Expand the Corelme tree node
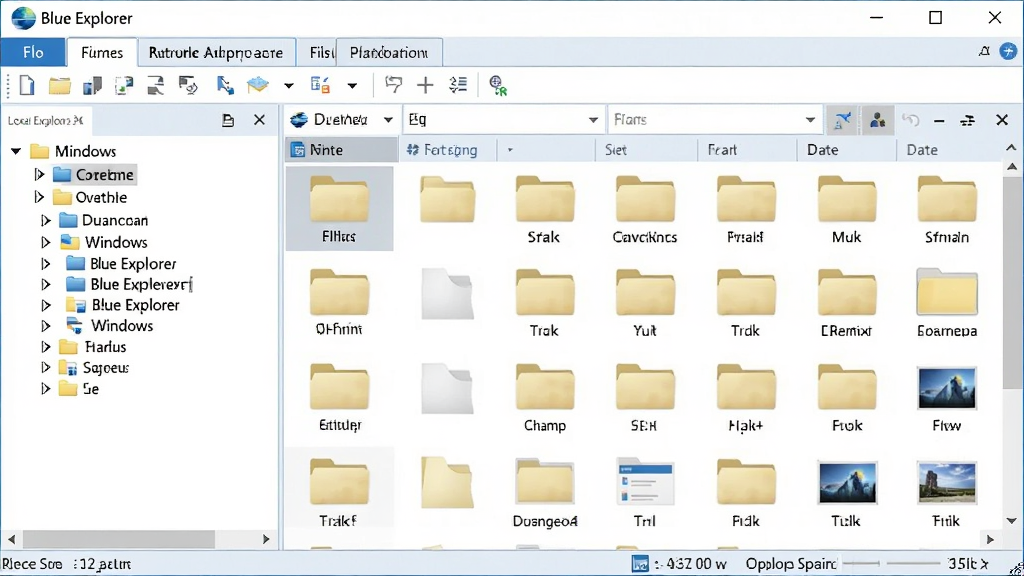 [39, 174]
